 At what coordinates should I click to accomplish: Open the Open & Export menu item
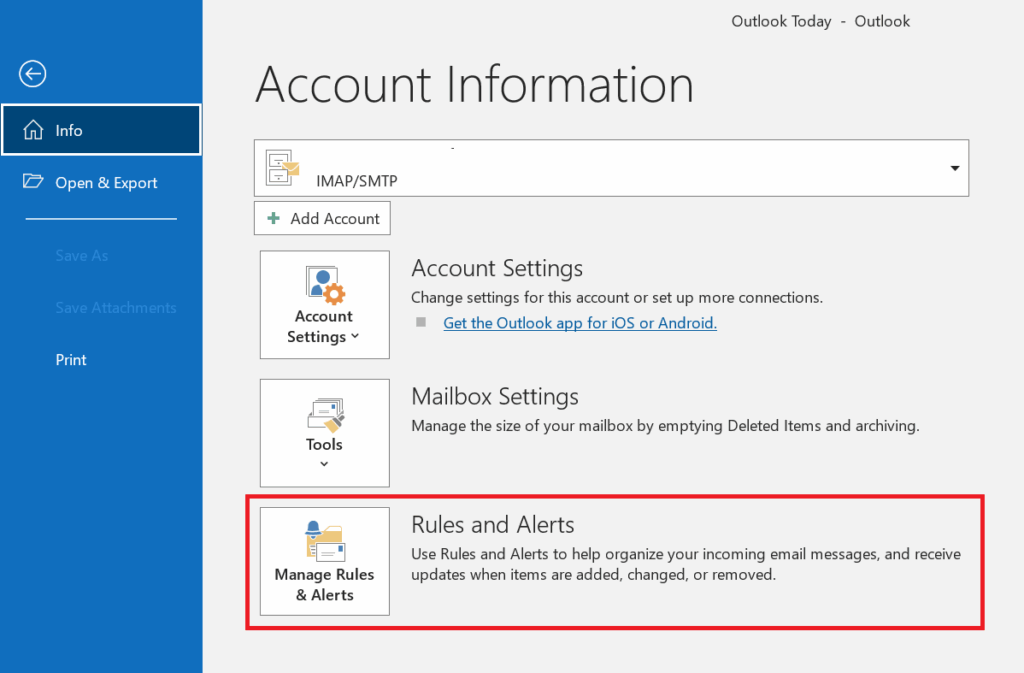point(101,182)
